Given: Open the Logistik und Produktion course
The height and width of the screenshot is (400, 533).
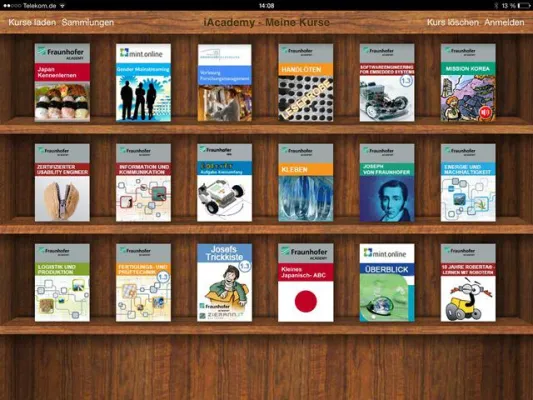Looking at the screenshot, I should click(x=62, y=282).
